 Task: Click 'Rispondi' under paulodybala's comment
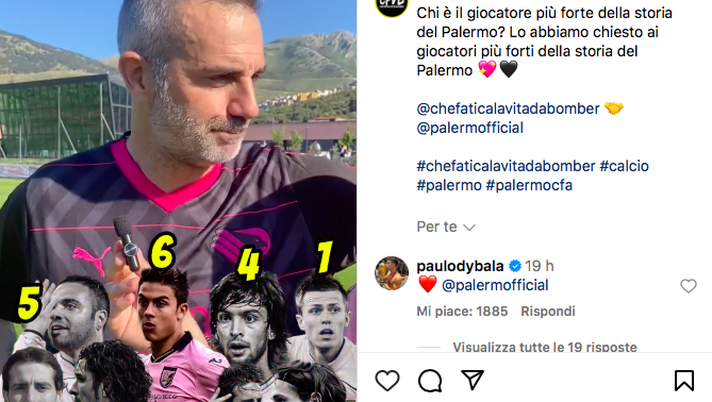point(548,311)
